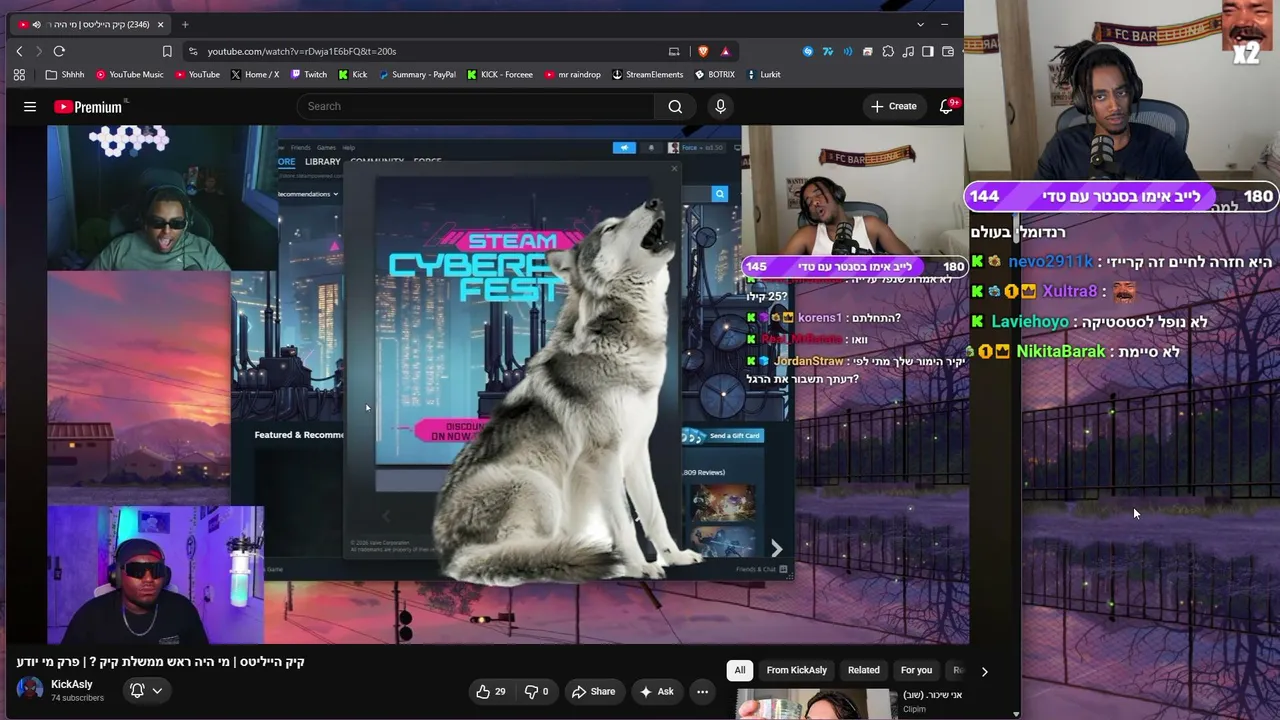
Task: Show more filter chips with right arrow
Action: pos(984,671)
